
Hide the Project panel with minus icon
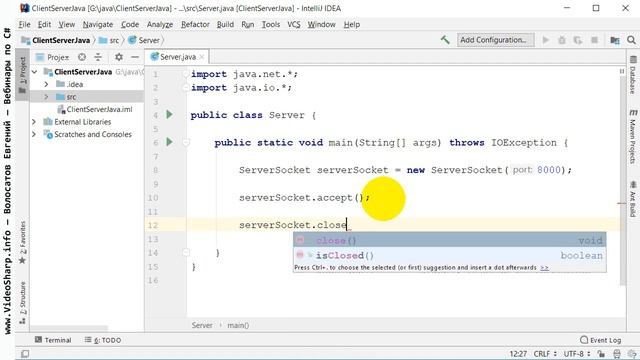[135, 57]
